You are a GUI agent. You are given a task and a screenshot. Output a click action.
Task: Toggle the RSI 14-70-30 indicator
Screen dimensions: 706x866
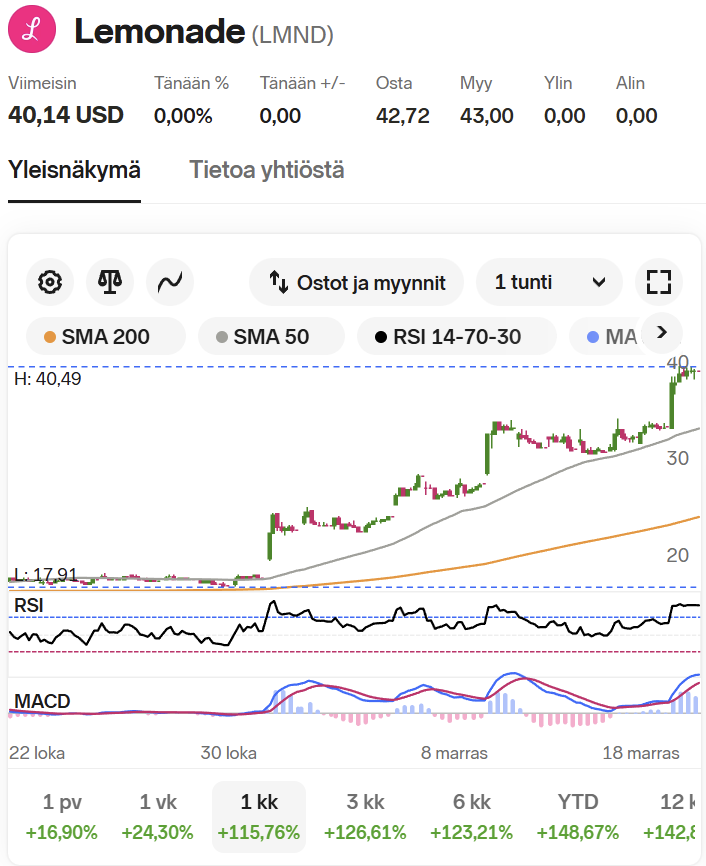(456, 337)
